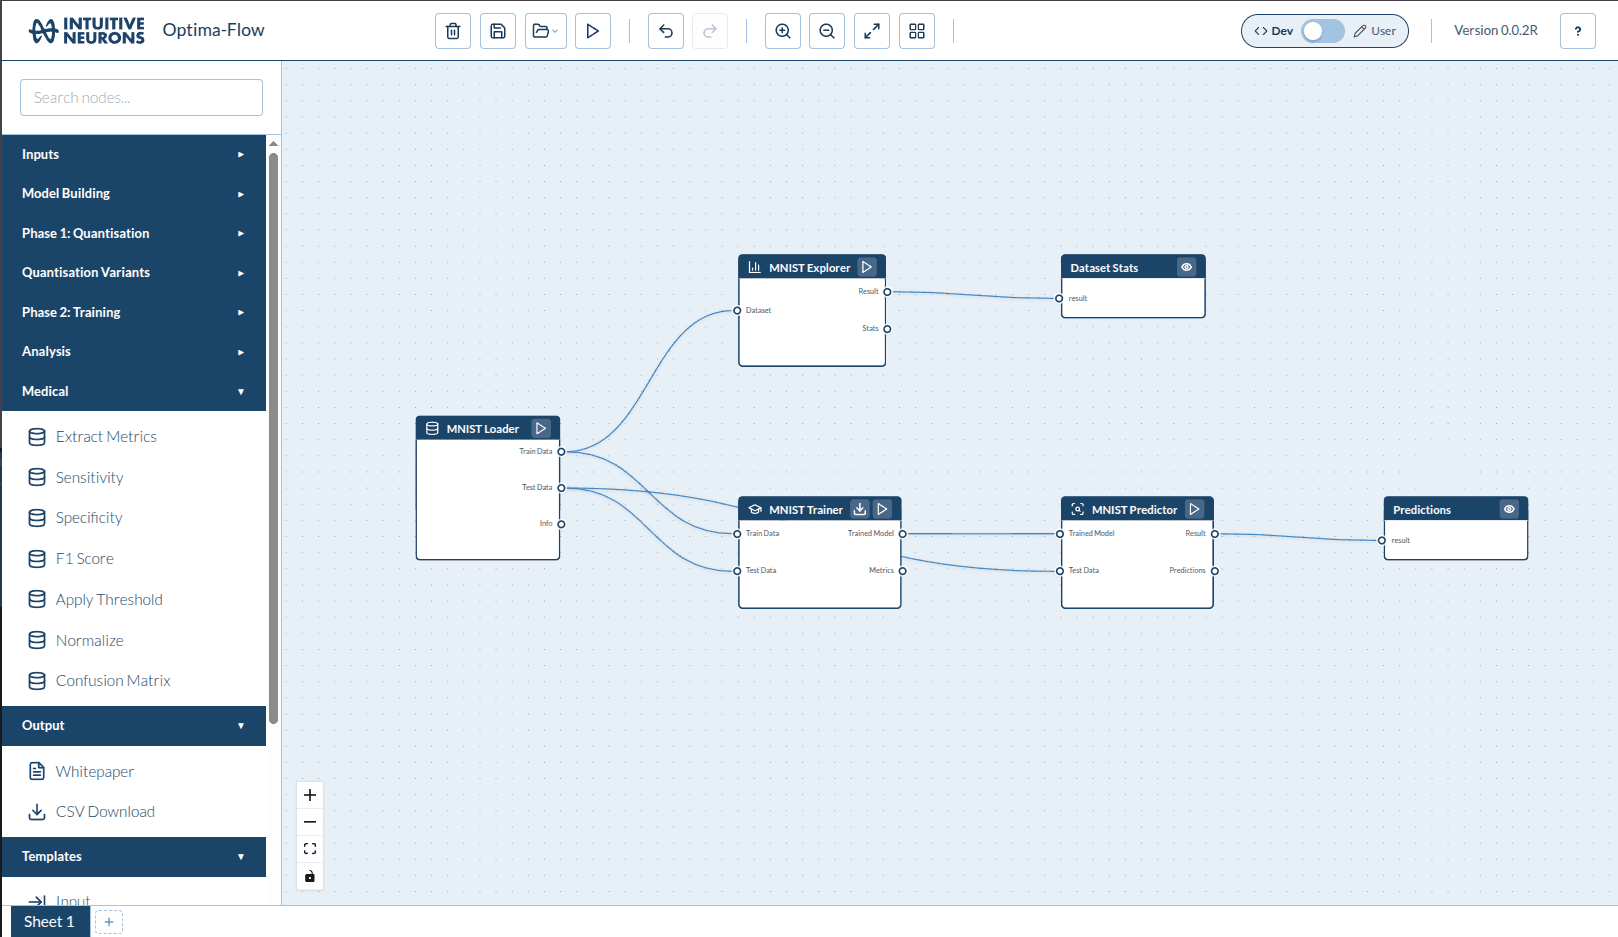Select the Dataset Stats node title

[1104, 268]
